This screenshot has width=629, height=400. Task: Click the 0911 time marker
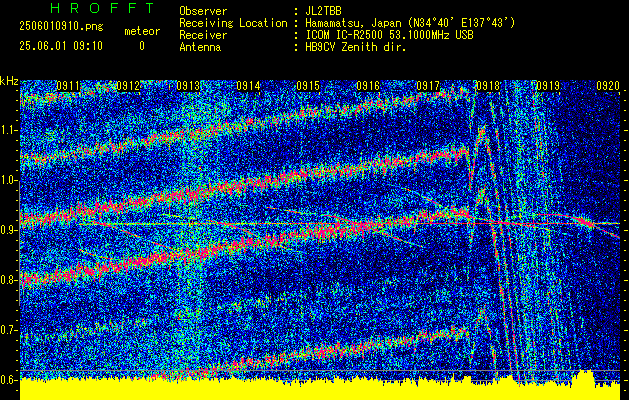68,85
